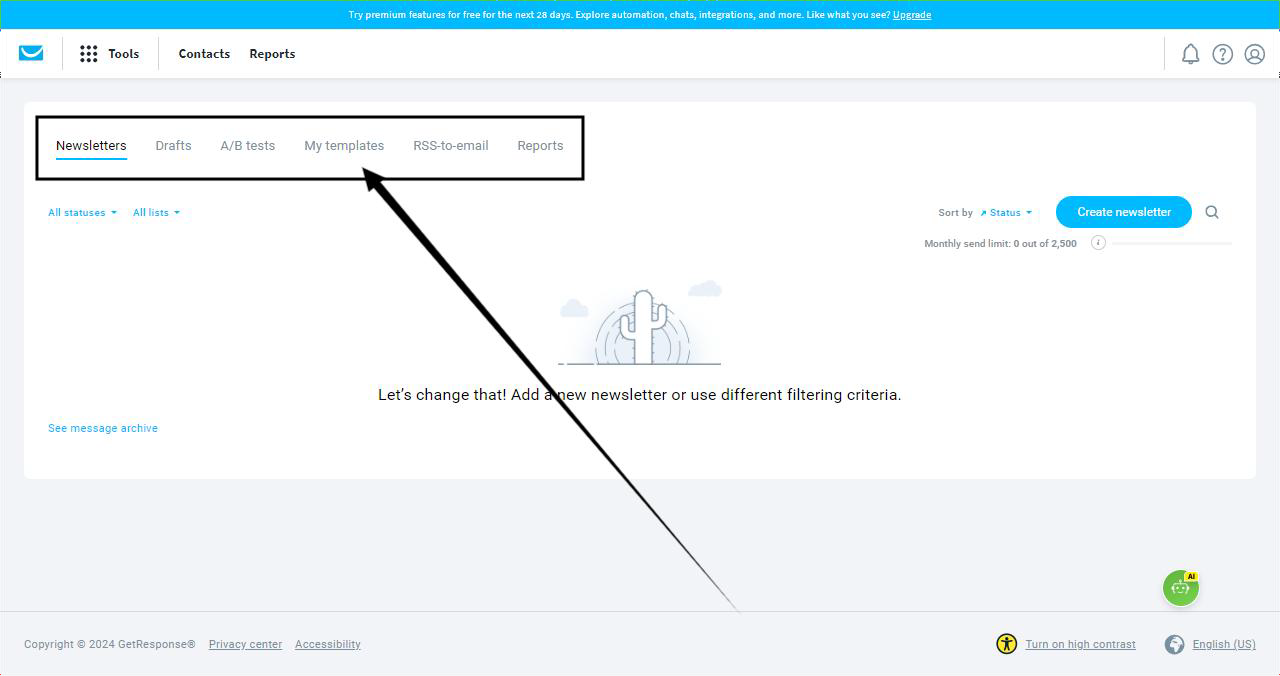The height and width of the screenshot is (676, 1280).
Task: Open the Tools grid menu icon
Action: [x=89, y=54]
